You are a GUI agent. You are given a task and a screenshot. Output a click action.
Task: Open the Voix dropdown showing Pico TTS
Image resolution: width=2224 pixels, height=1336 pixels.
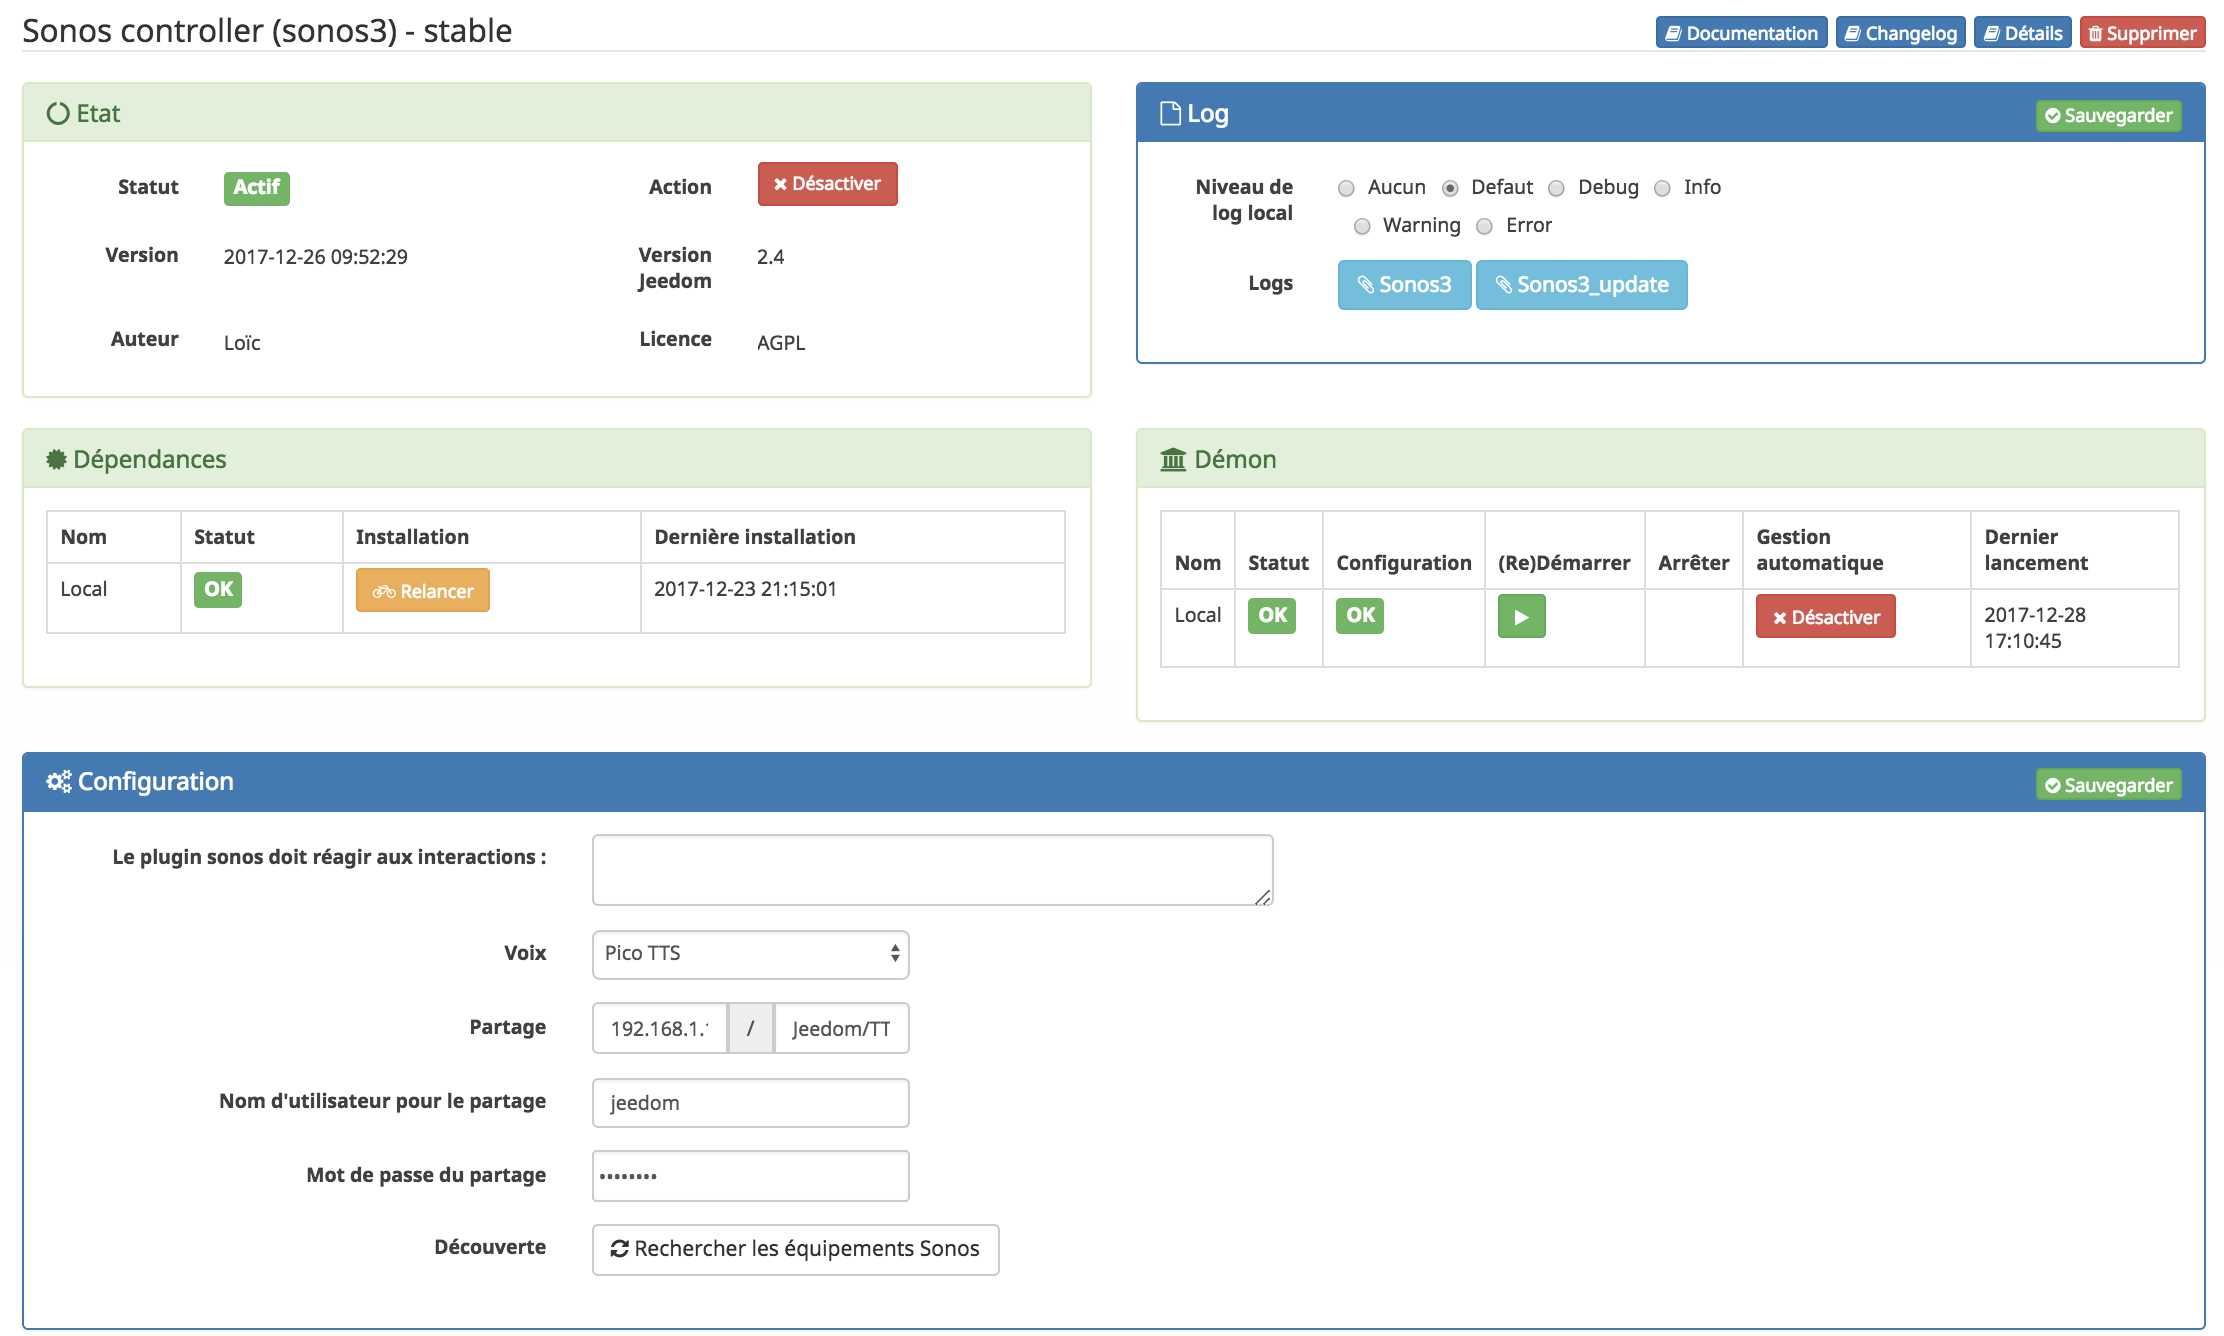tap(750, 954)
